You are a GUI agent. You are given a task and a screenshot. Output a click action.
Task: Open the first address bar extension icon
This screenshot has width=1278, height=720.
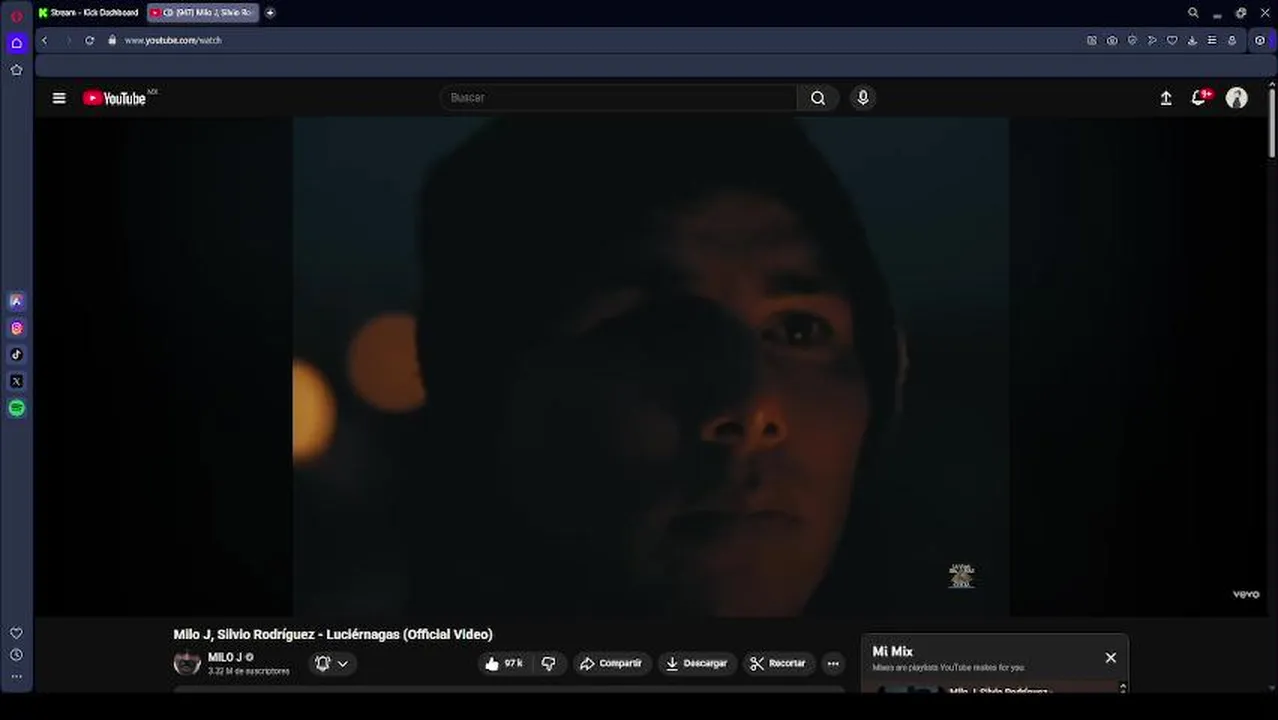1091,40
